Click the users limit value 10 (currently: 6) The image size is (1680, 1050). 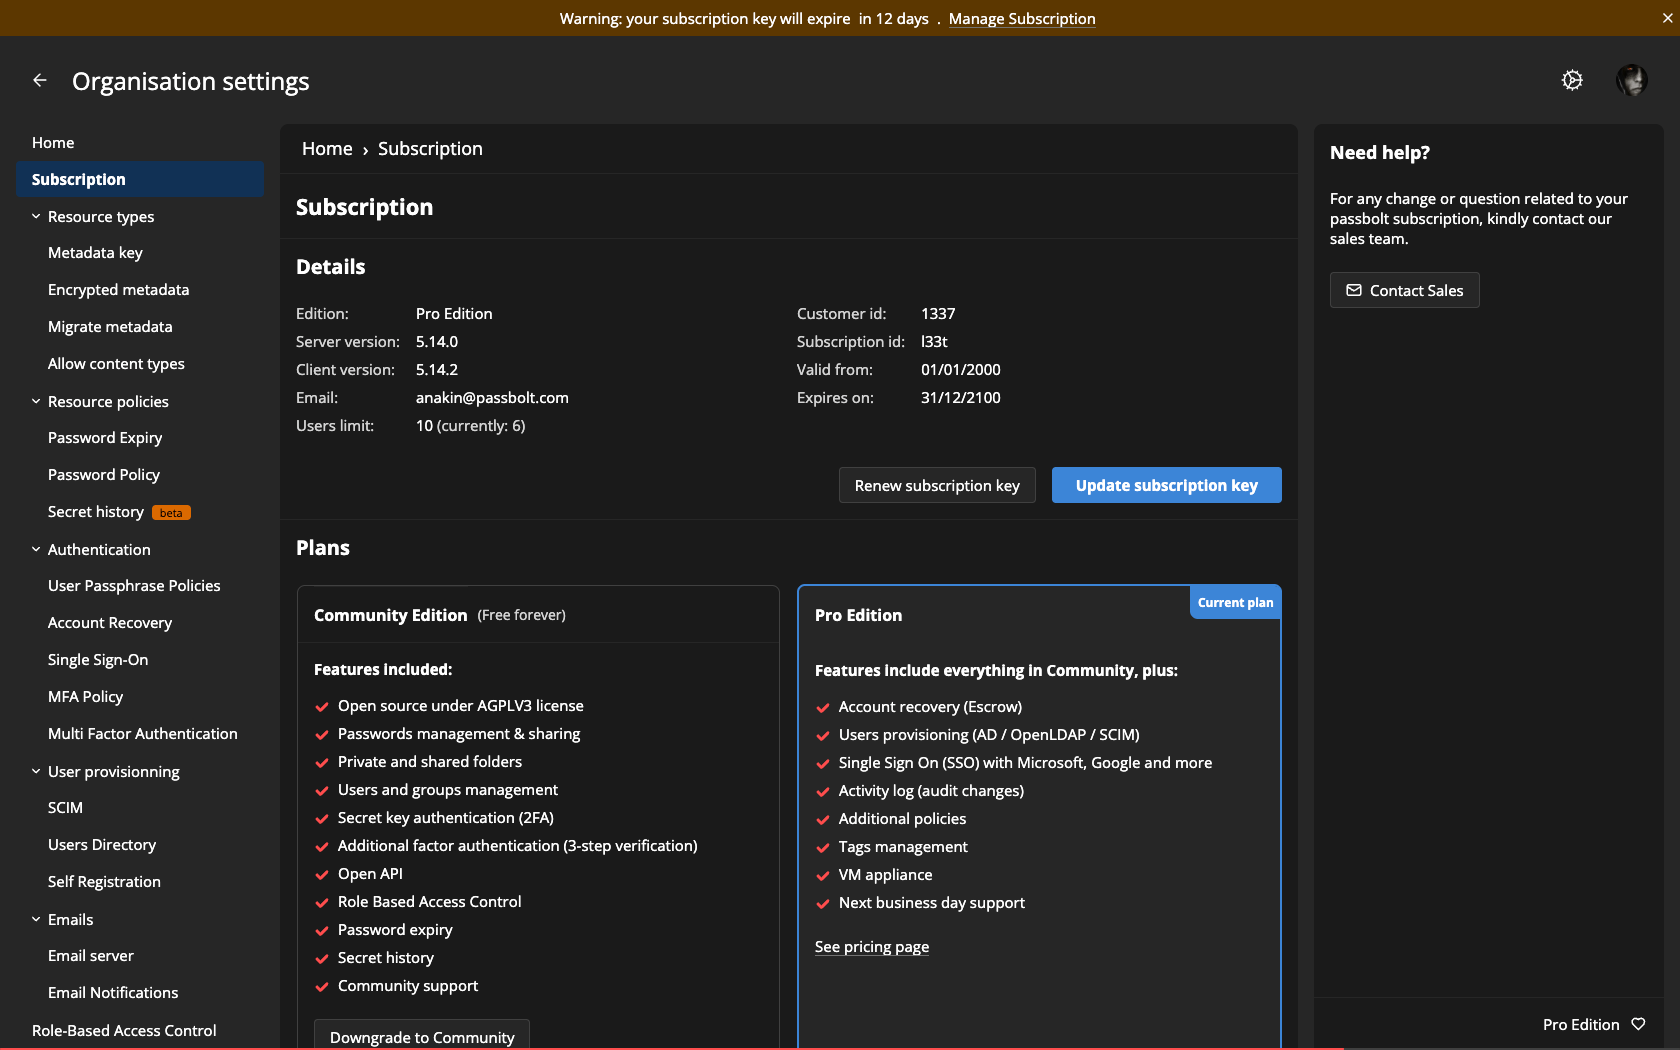470,426
